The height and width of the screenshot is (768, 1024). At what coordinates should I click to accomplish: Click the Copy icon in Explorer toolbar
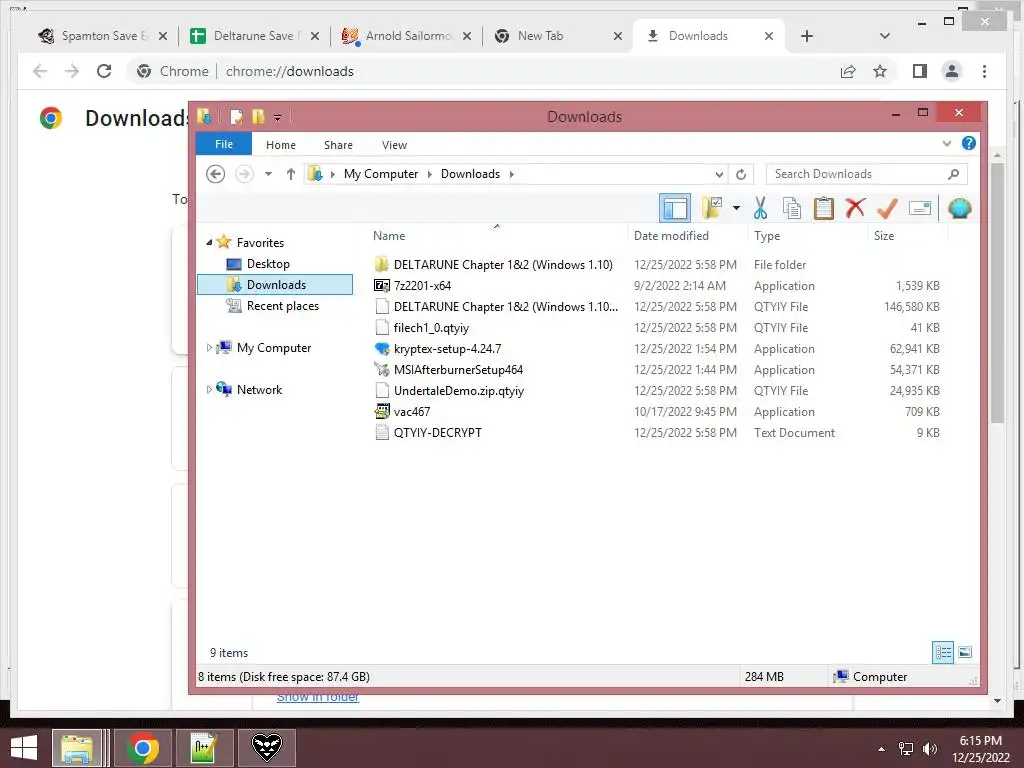[x=792, y=208]
